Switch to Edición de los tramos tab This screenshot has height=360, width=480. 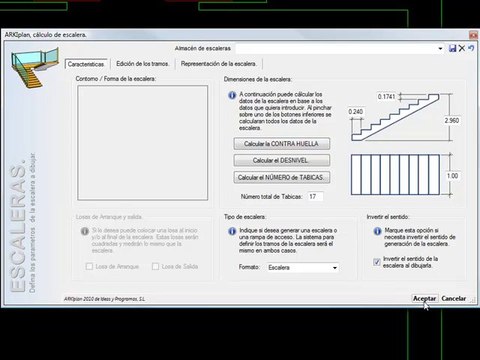[142, 64]
